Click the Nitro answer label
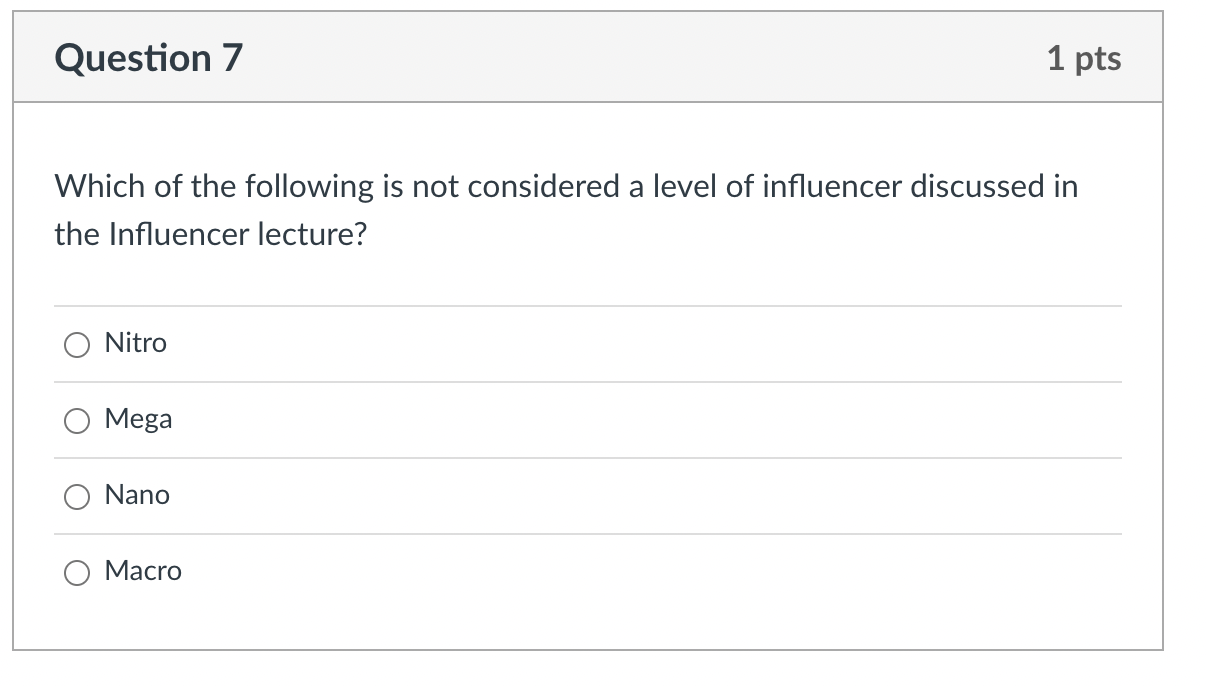This screenshot has height=686, width=1206. coord(136,343)
